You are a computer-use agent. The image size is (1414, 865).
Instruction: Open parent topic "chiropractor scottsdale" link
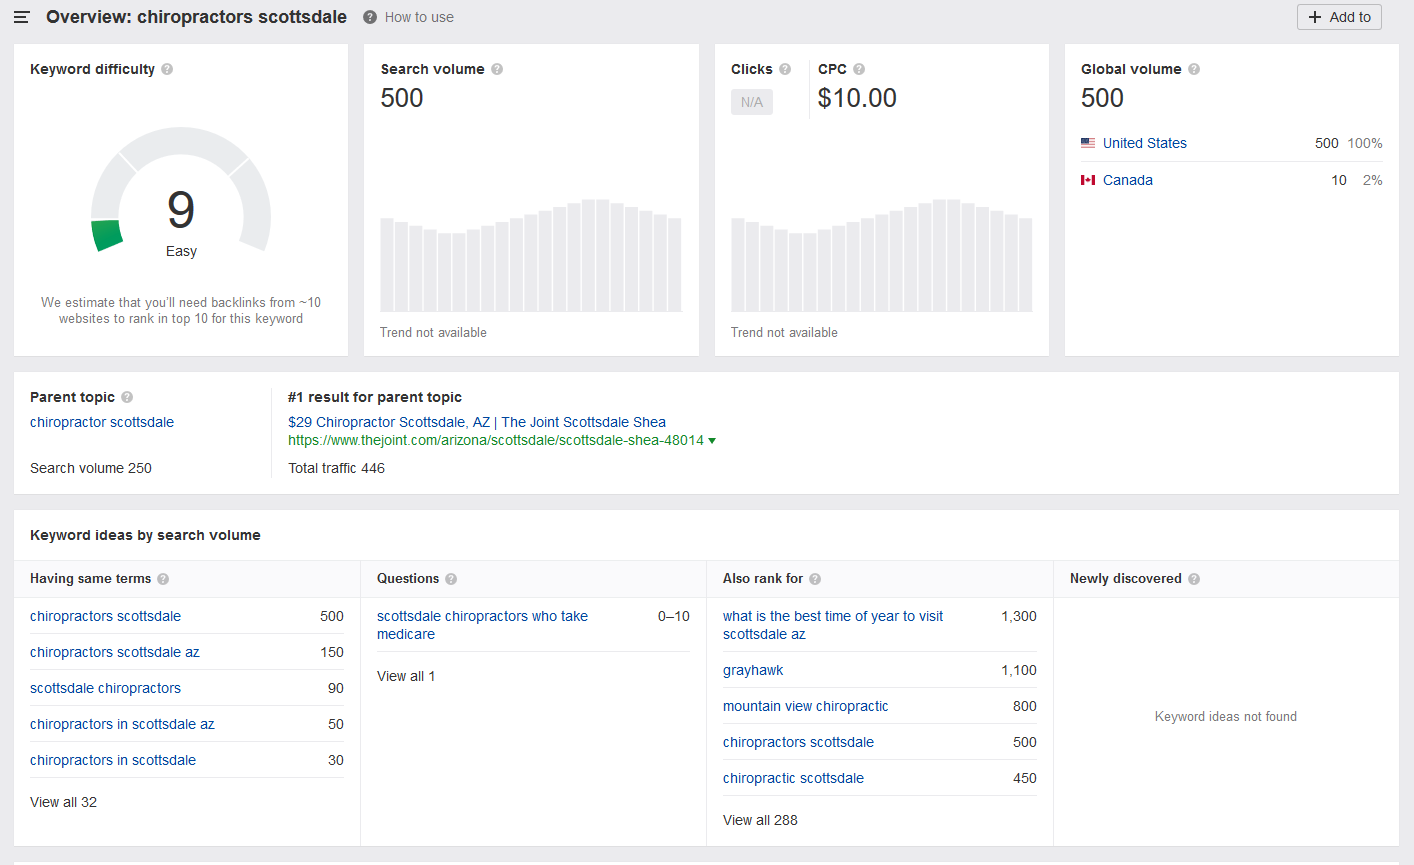tap(101, 422)
